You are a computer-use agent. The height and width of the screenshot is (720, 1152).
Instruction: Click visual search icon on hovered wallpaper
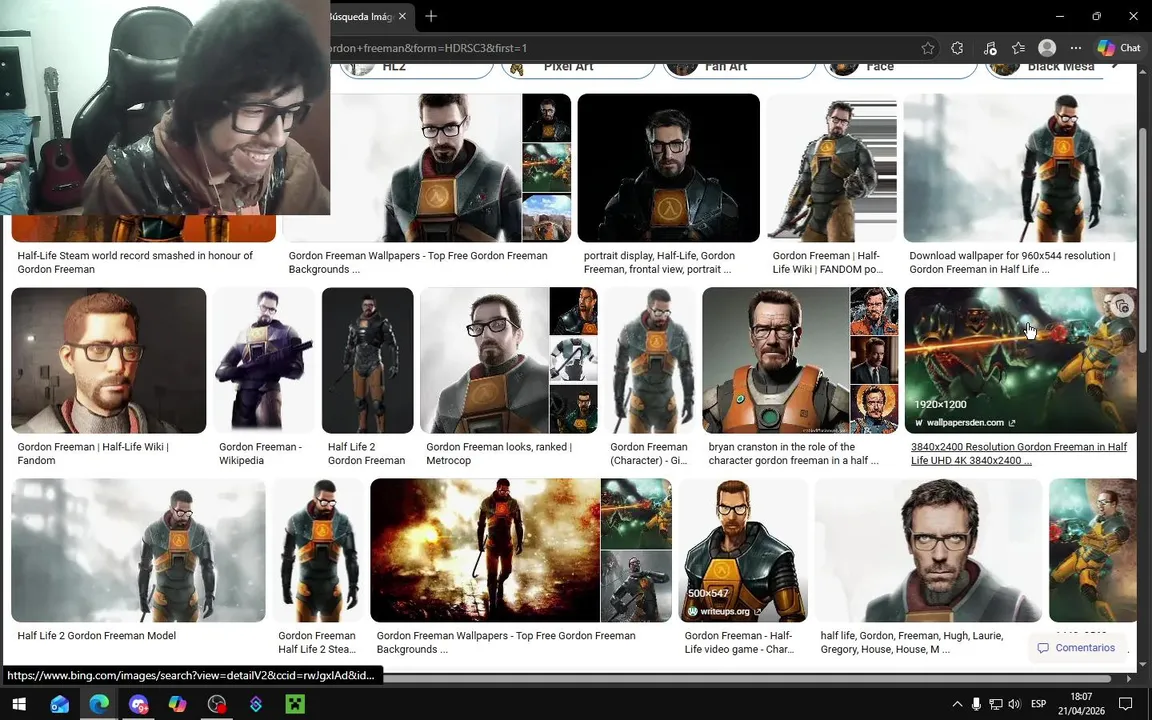1121,306
